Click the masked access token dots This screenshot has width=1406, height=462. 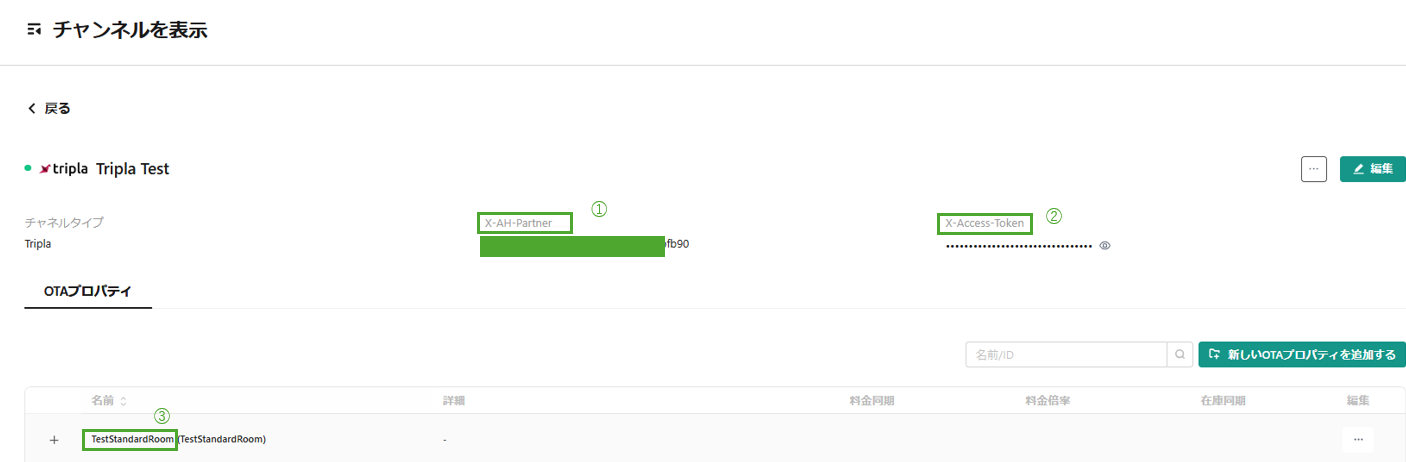(1018, 245)
